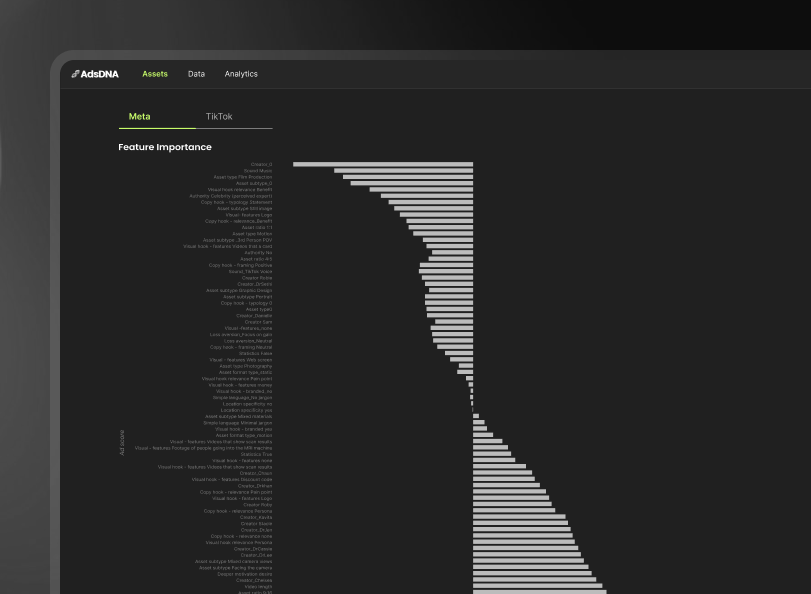Click the Asset format type_motion label
The image size is (811, 594).
point(244,436)
